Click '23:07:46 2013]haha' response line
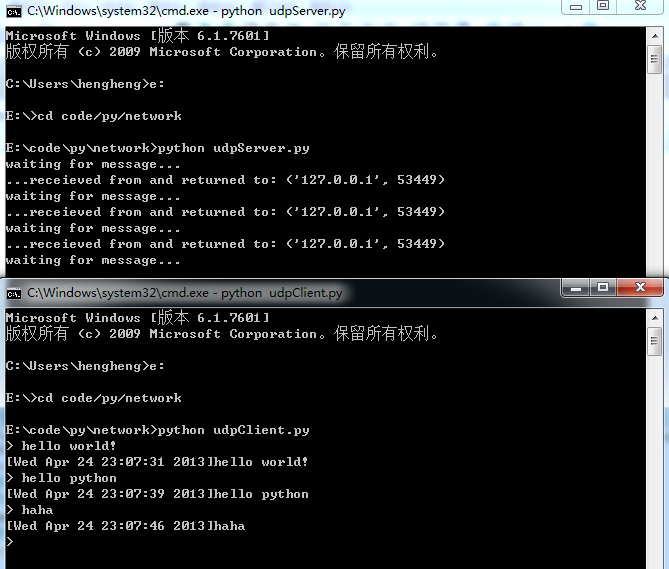This screenshot has height=569, width=669. (x=125, y=526)
